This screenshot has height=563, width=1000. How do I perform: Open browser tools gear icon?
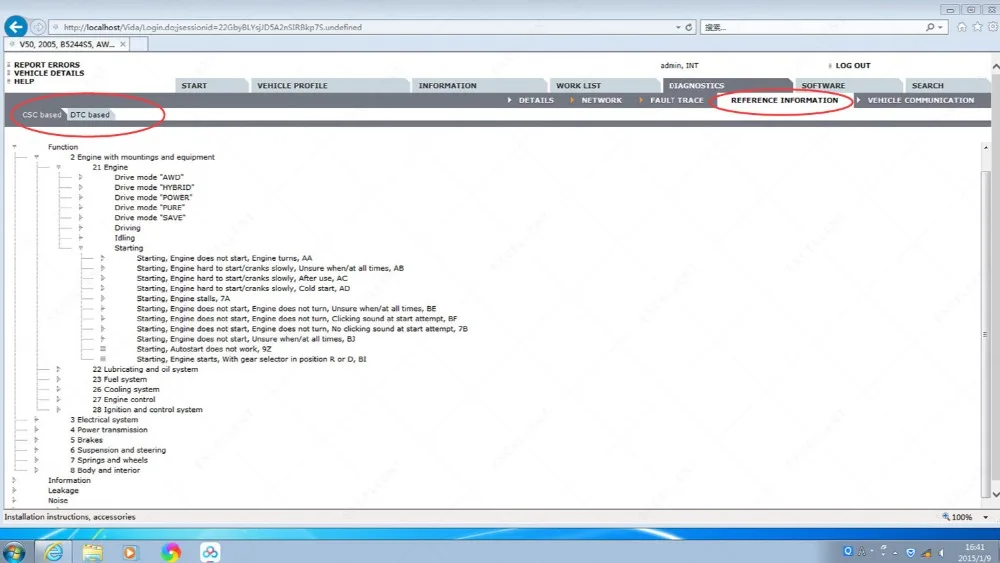[993, 27]
